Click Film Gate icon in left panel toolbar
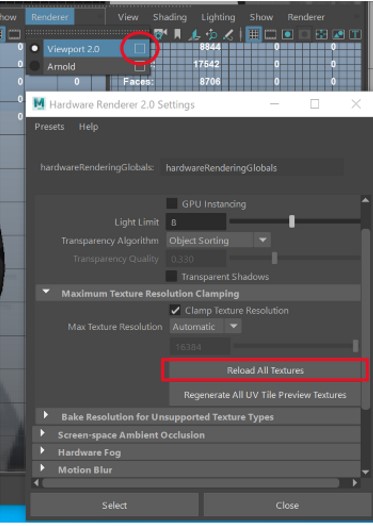This screenshot has width=373, height=526. (14, 34)
